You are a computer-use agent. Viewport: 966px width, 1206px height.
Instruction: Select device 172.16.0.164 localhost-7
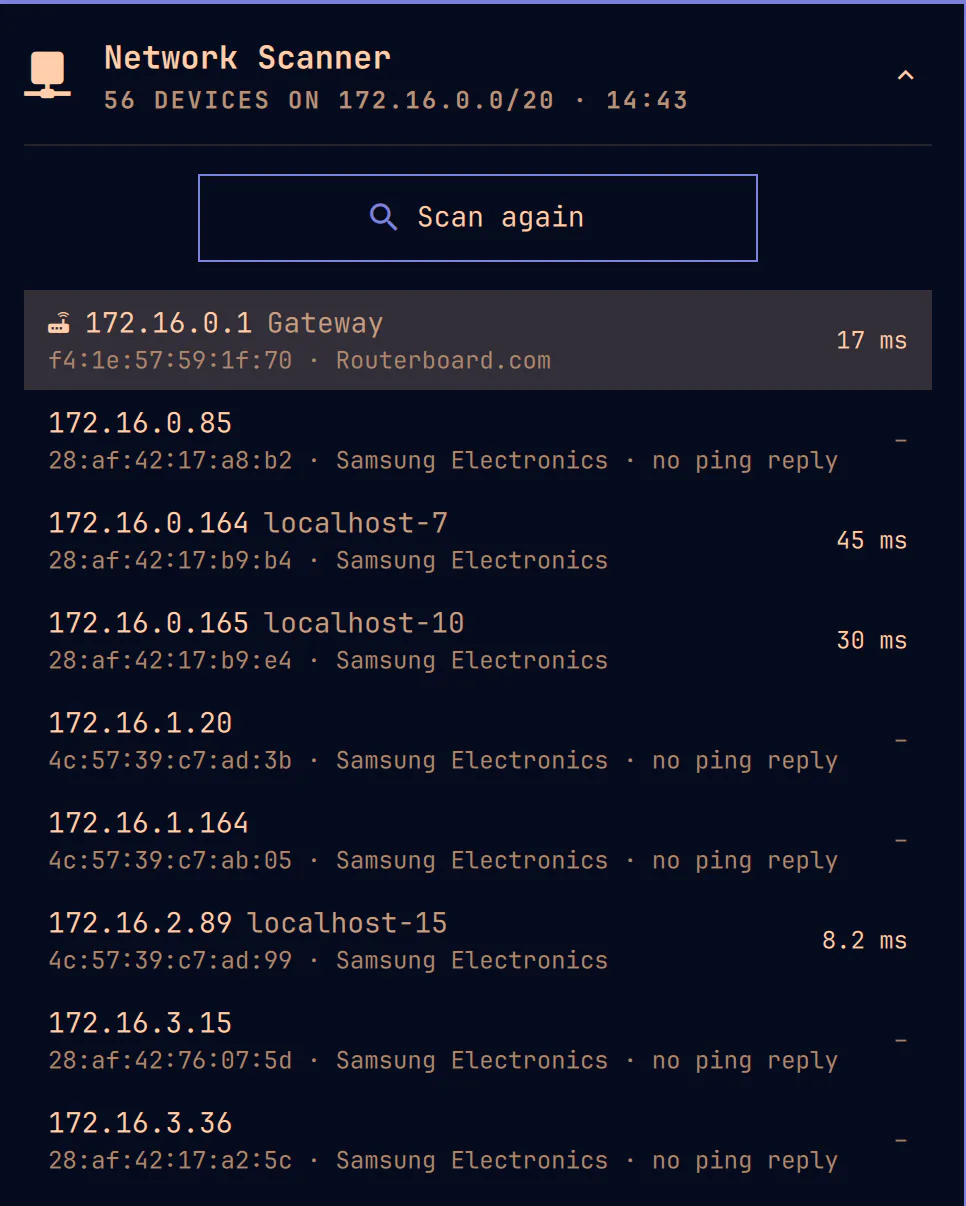point(478,540)
